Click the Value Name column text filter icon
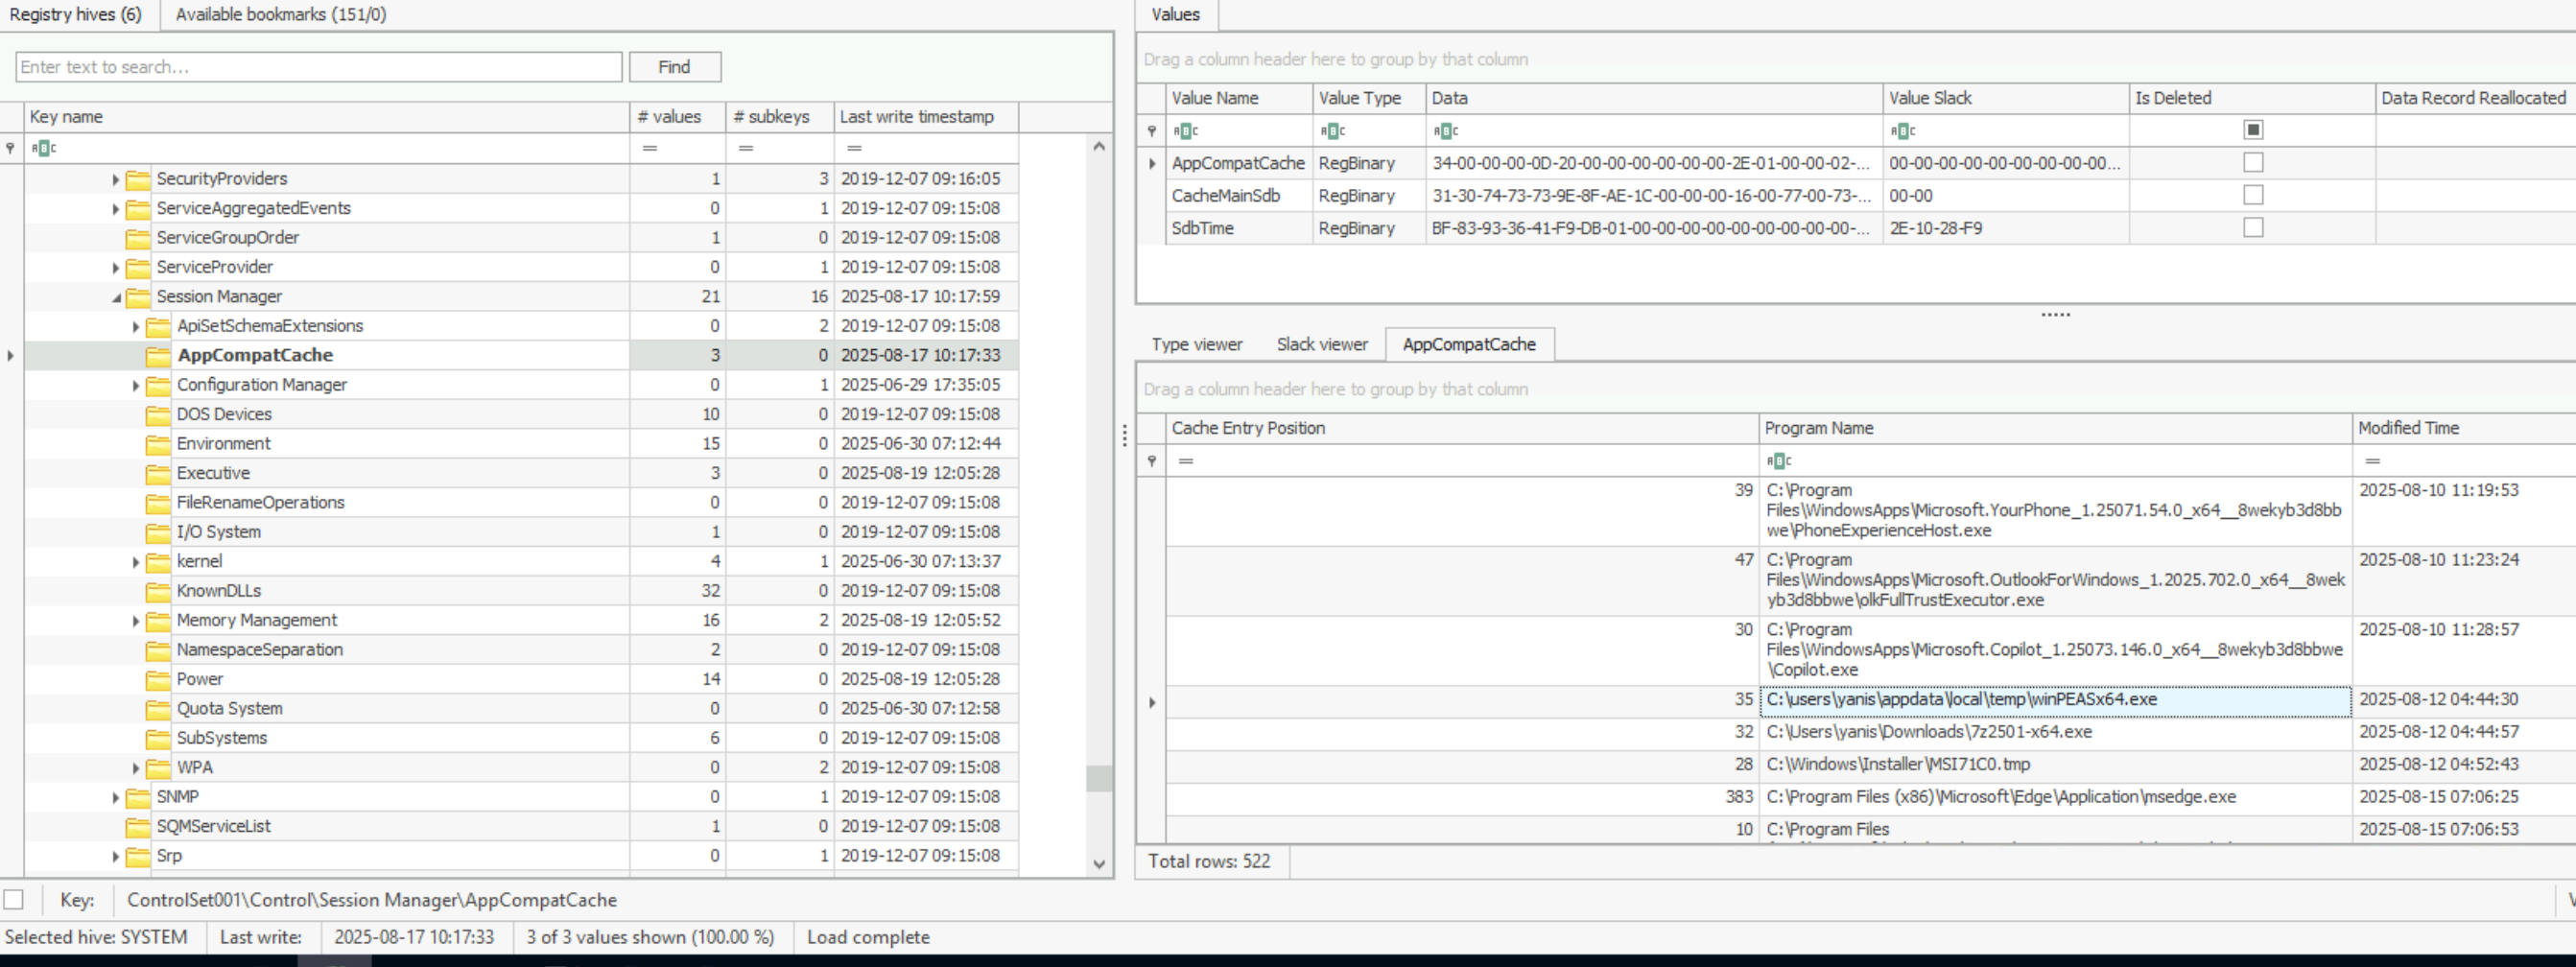The width and height of the screenshot is (2576, 967). [x=1185, y=131]
